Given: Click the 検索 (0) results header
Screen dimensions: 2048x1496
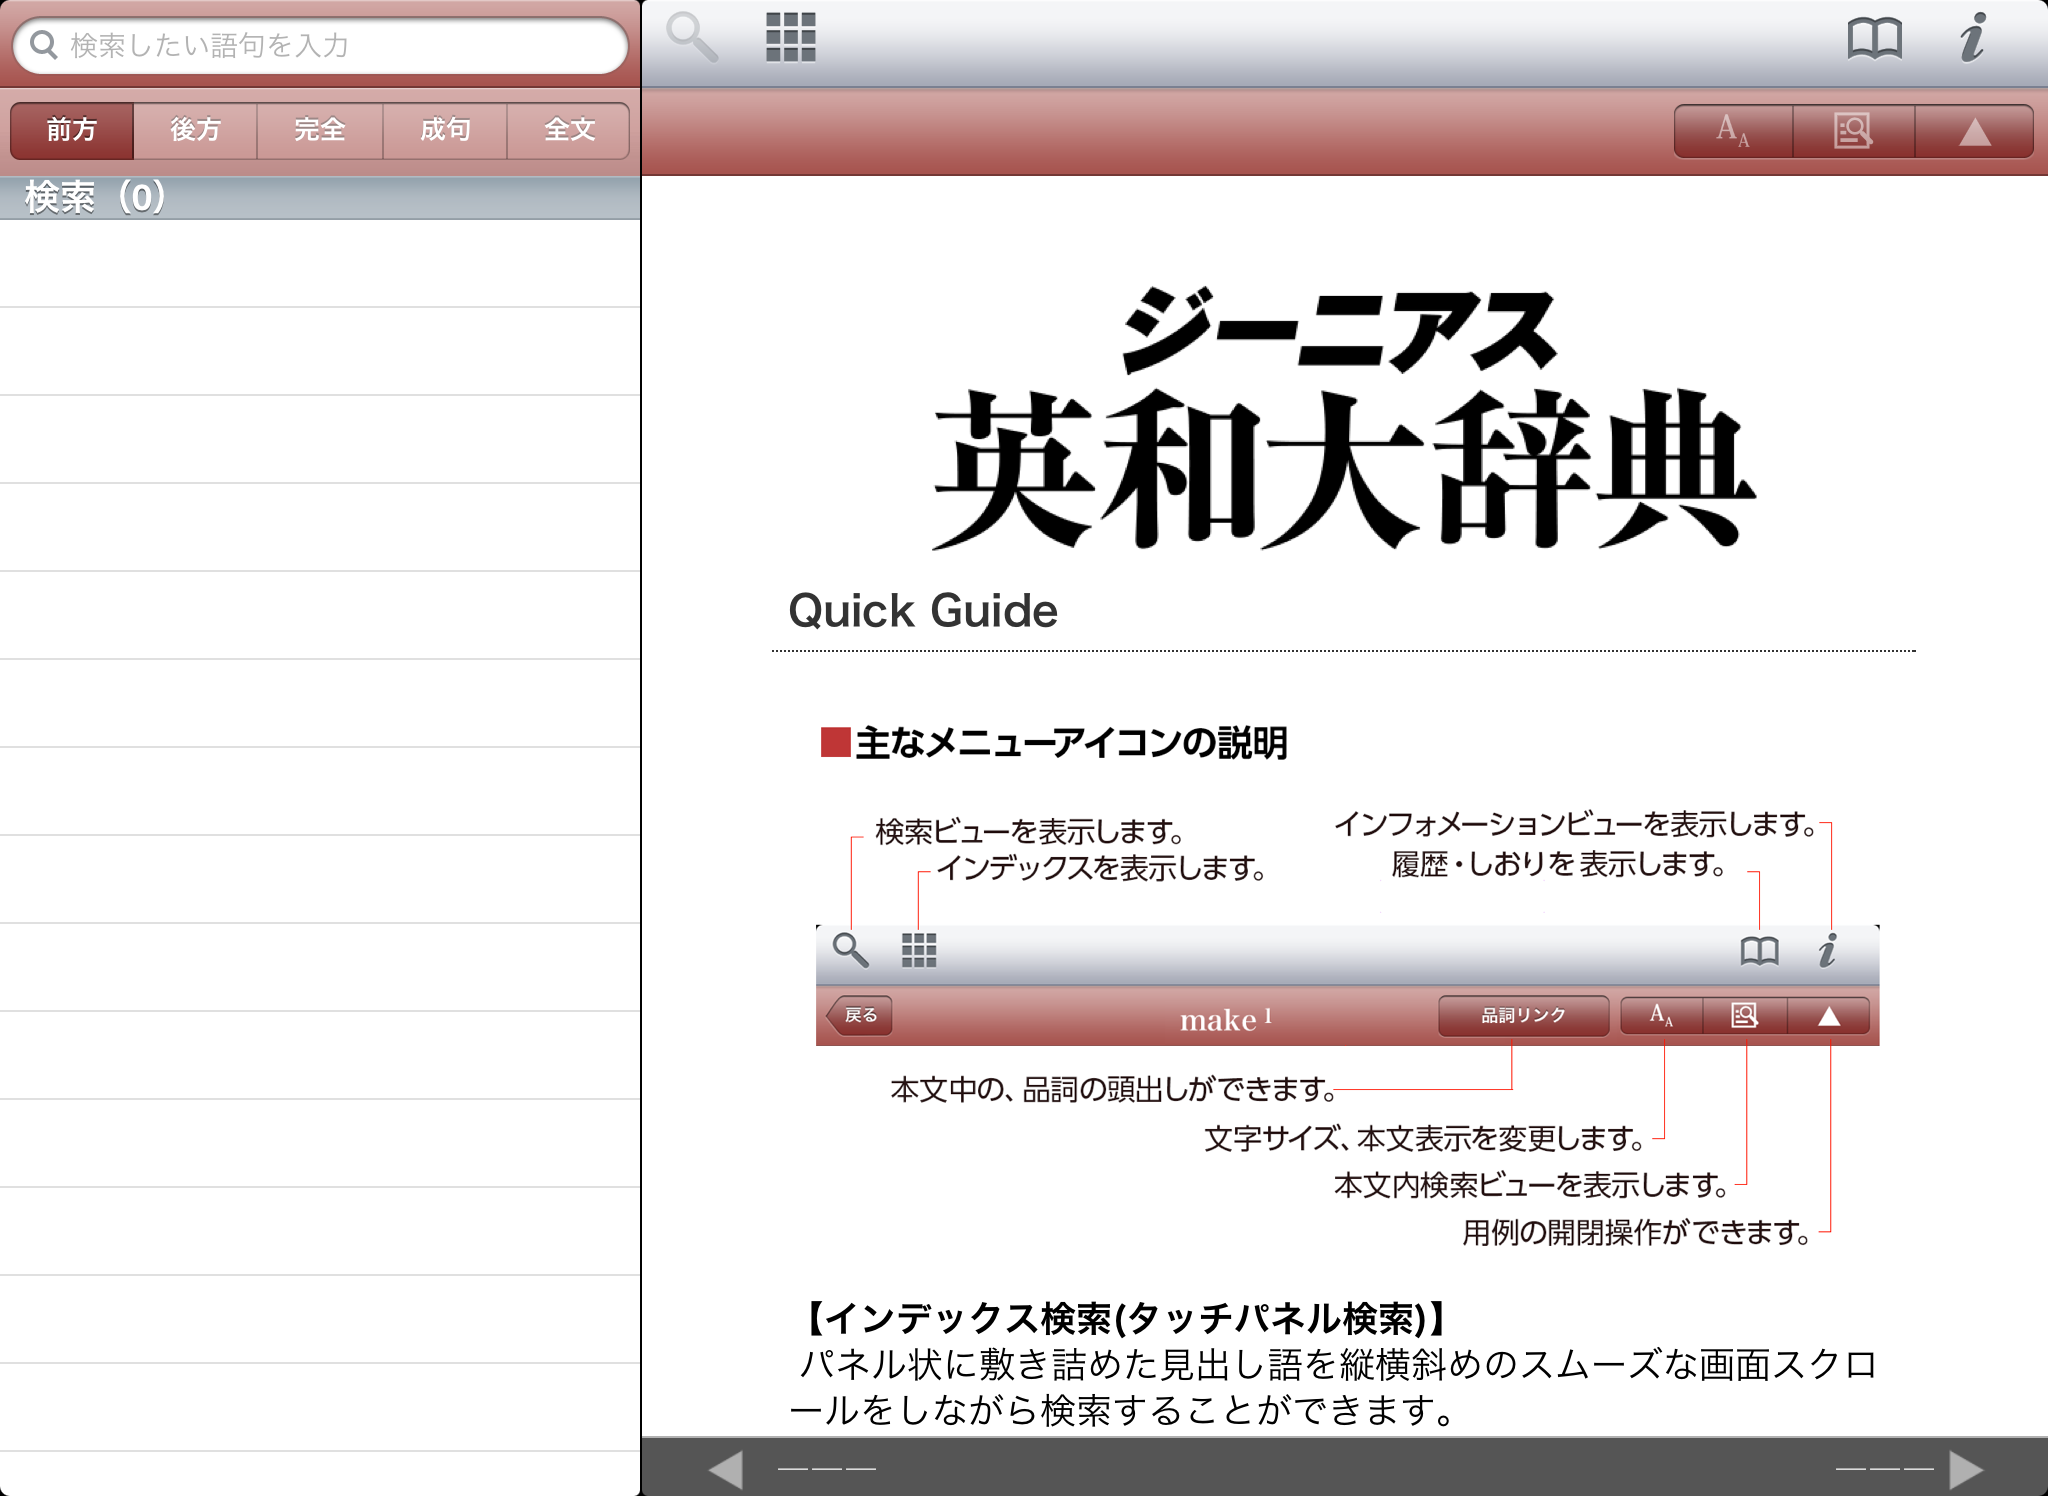Looking at the screenshot, I should [x=96, y=197].
